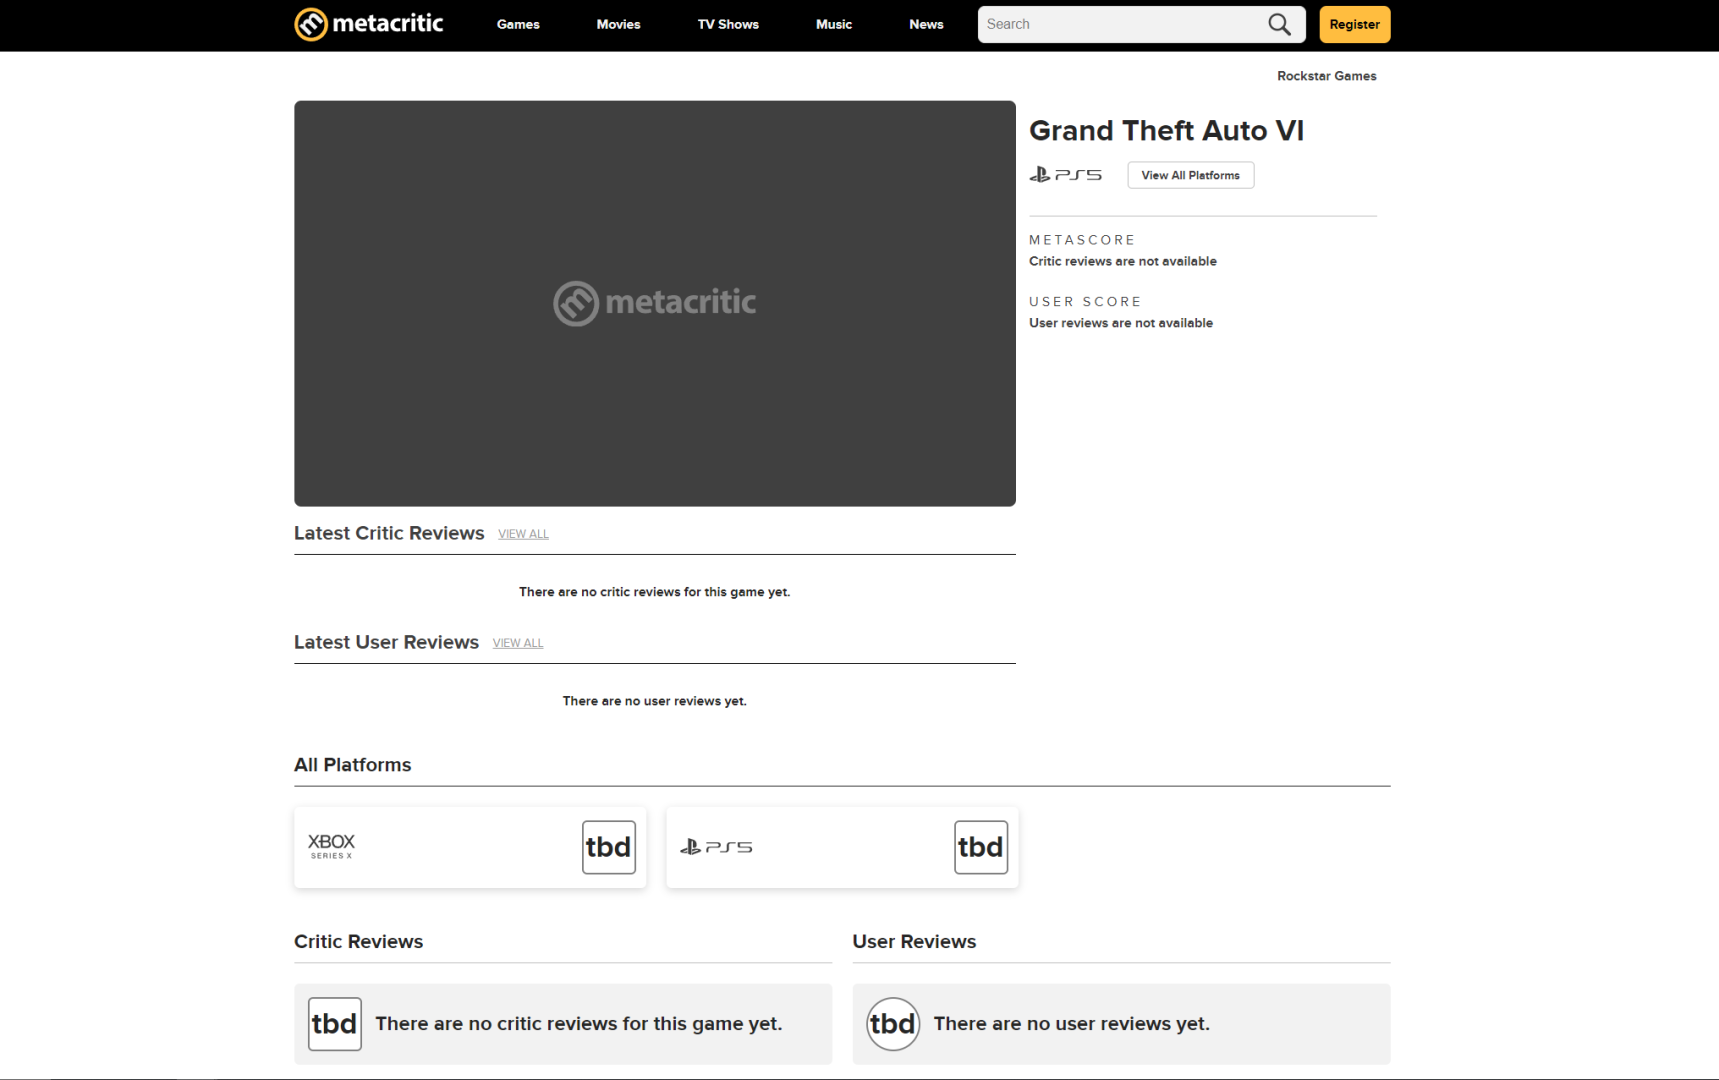
Task: Open the Music menu
Action: [x=834, y=25]
